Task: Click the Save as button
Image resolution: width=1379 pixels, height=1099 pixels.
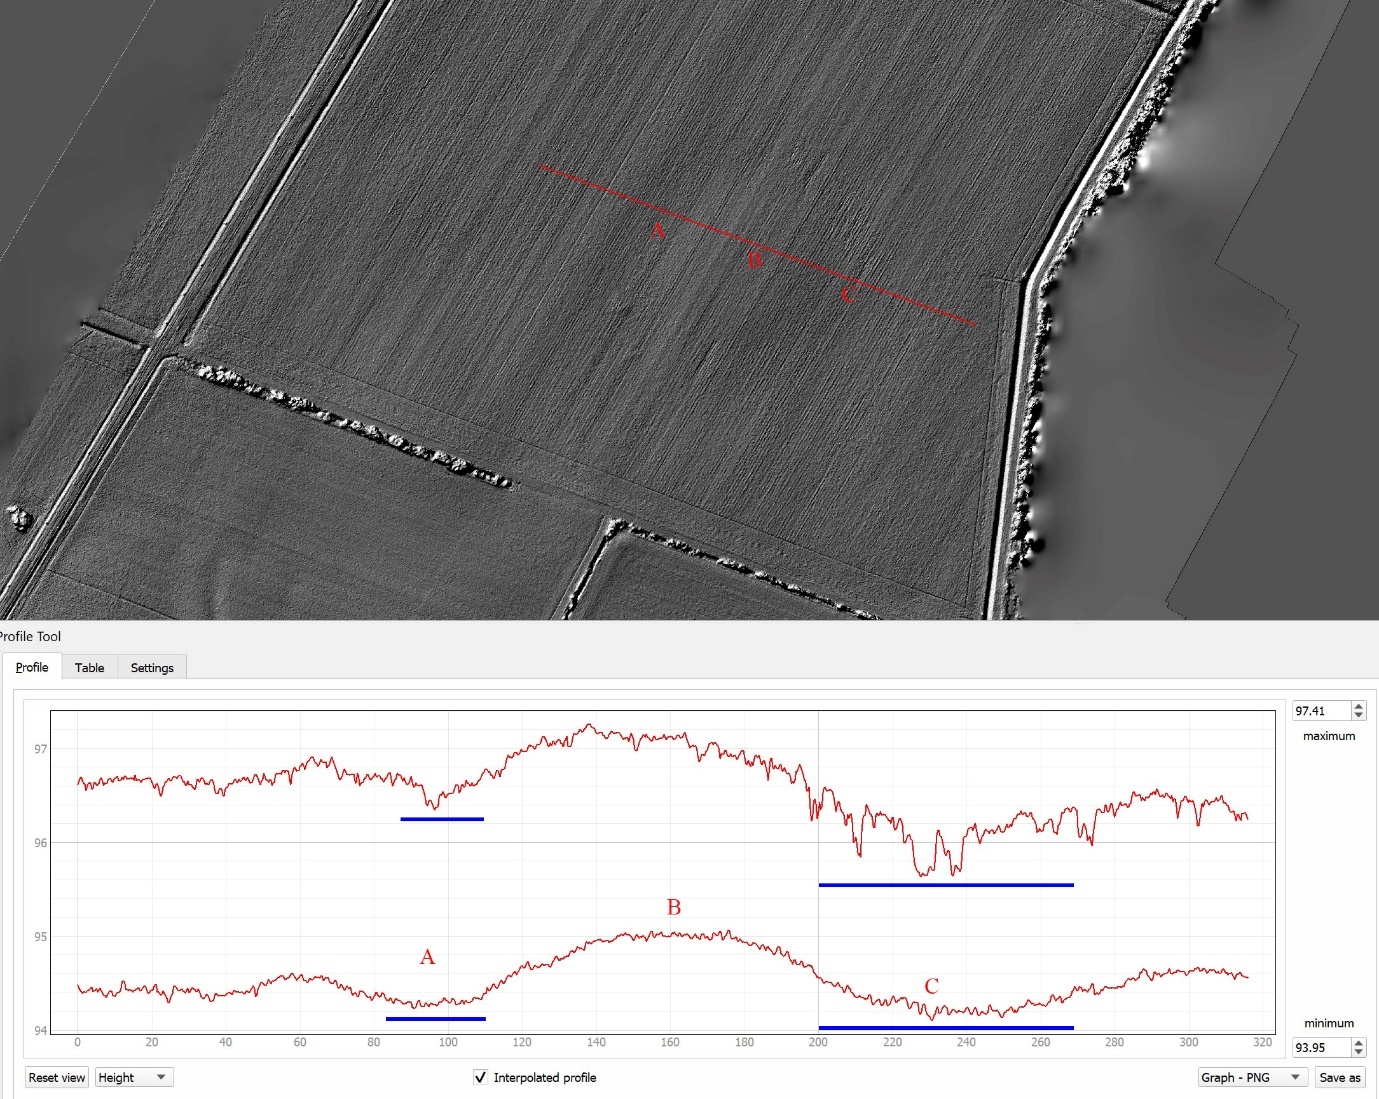Action: click(x=1339, y=1077)
